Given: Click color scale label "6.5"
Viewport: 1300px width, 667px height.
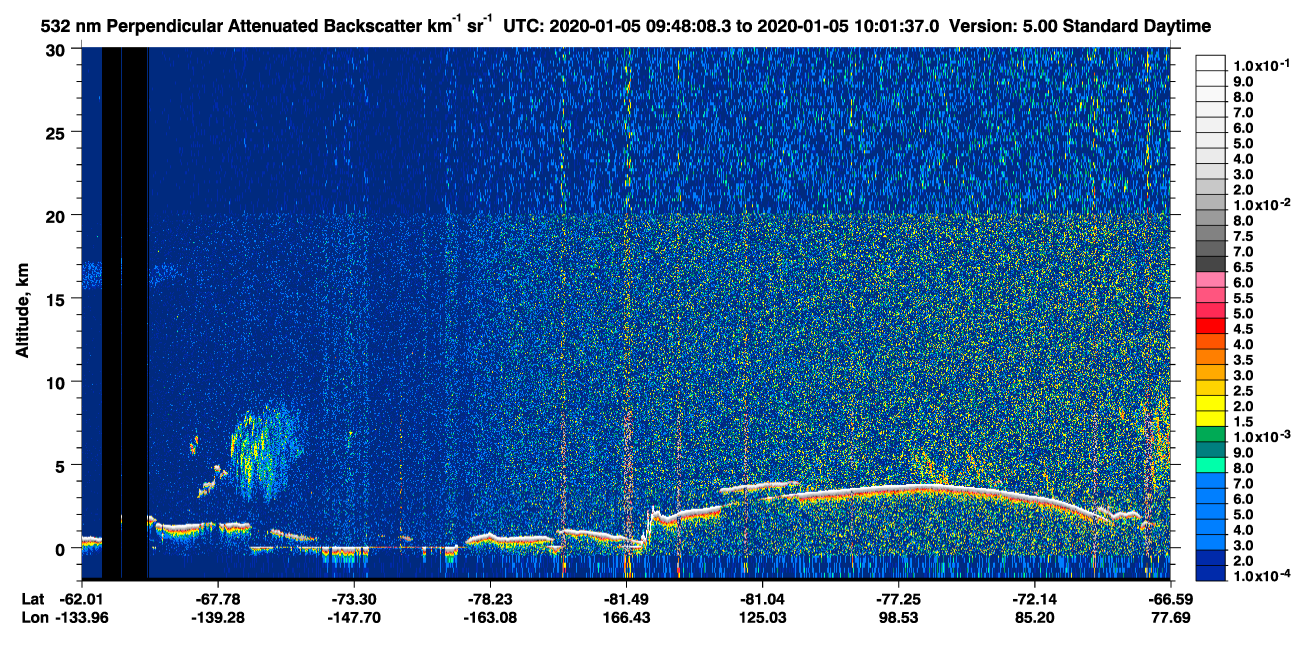Looking at the screenshot, I should 1244,267.
